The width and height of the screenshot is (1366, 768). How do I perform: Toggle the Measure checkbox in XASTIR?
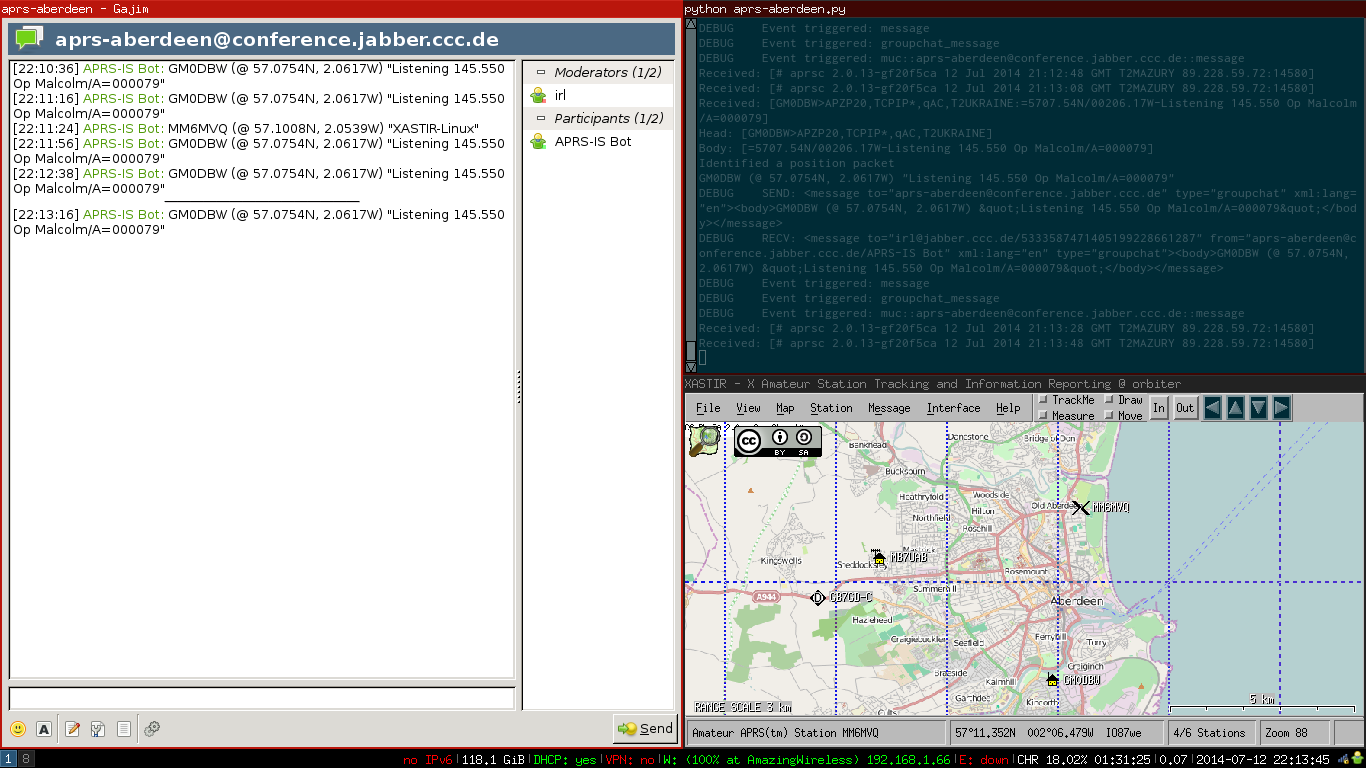click(x=1044, y=415)
